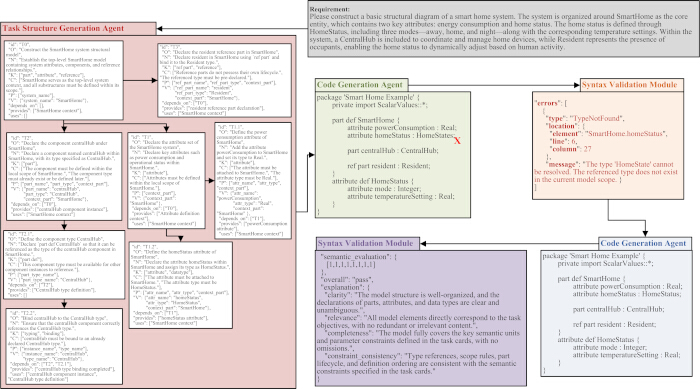Click "attribute temperatureSetting : Real;" in blue box
This screenshot has height=389, width=700.
(626, 355)
